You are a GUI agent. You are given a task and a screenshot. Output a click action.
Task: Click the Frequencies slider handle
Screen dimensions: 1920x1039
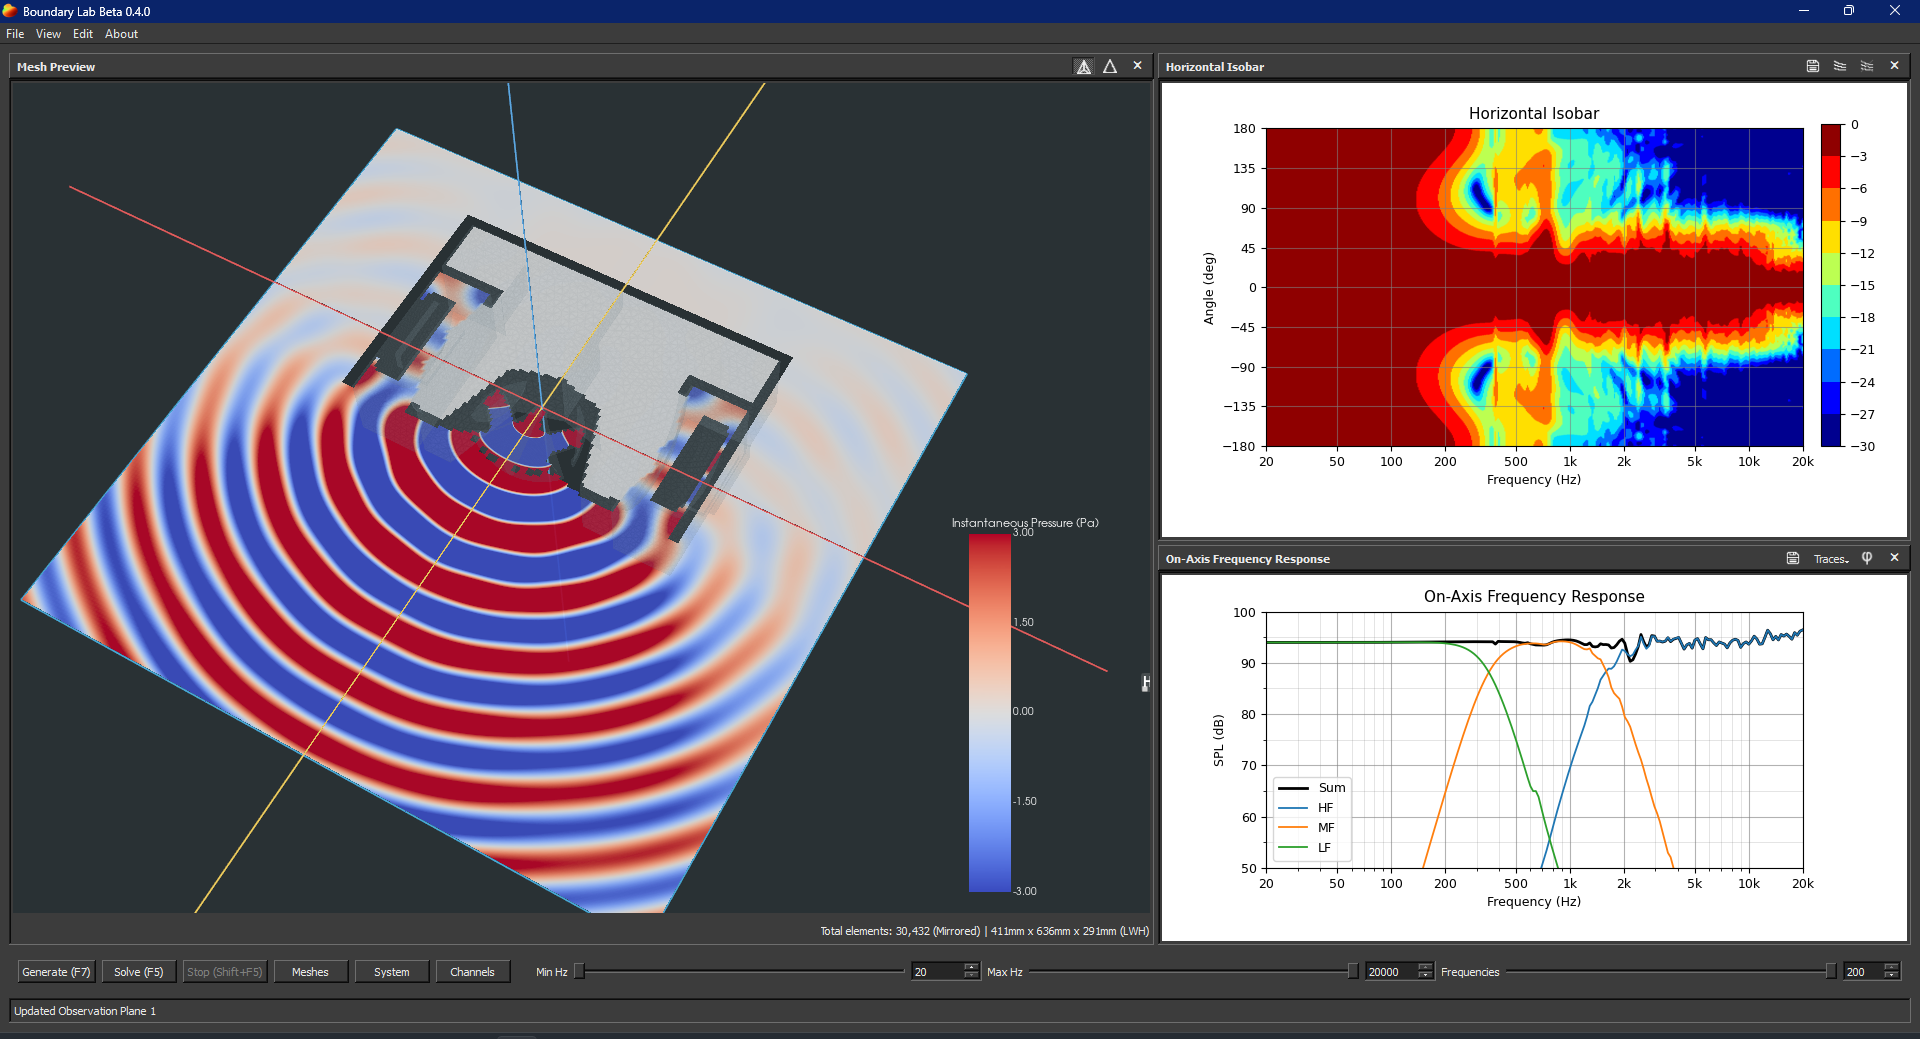pos(1831,971)
